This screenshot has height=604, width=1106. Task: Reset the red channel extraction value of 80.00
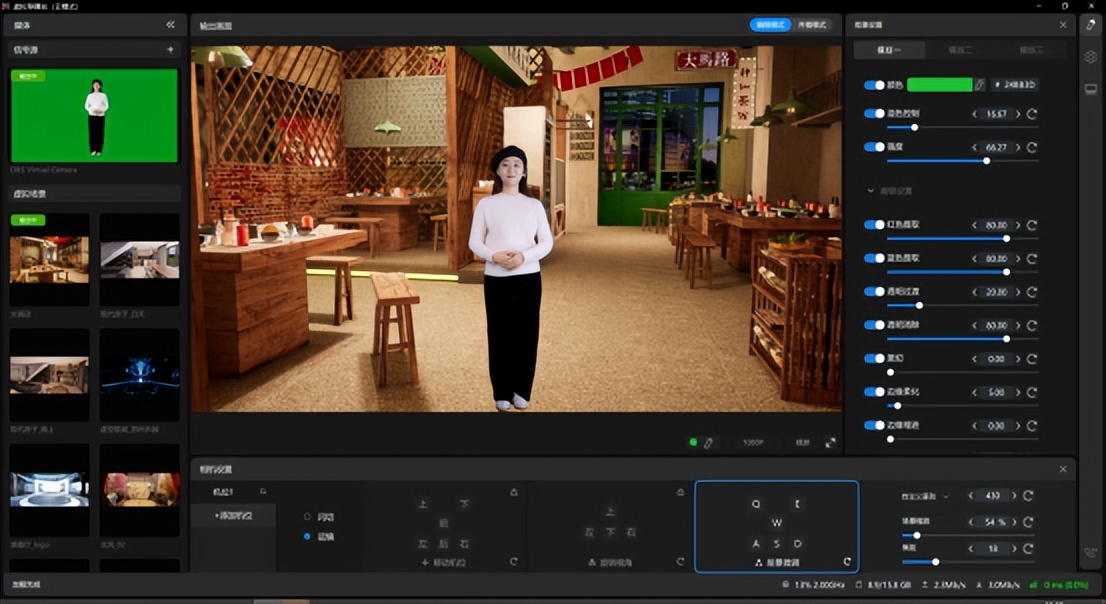click(1032, 225)
